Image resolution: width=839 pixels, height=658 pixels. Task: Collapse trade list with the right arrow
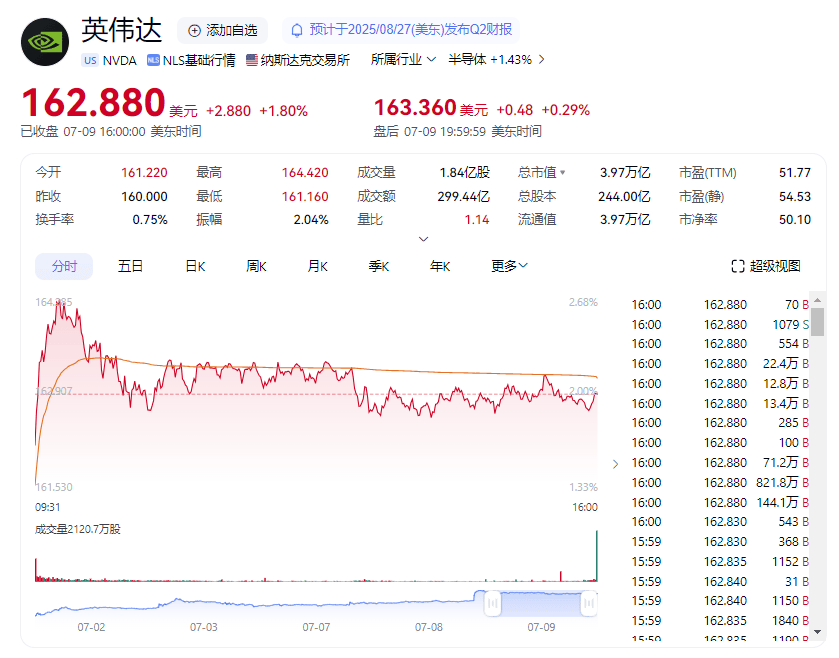click(x=615, y=464)
